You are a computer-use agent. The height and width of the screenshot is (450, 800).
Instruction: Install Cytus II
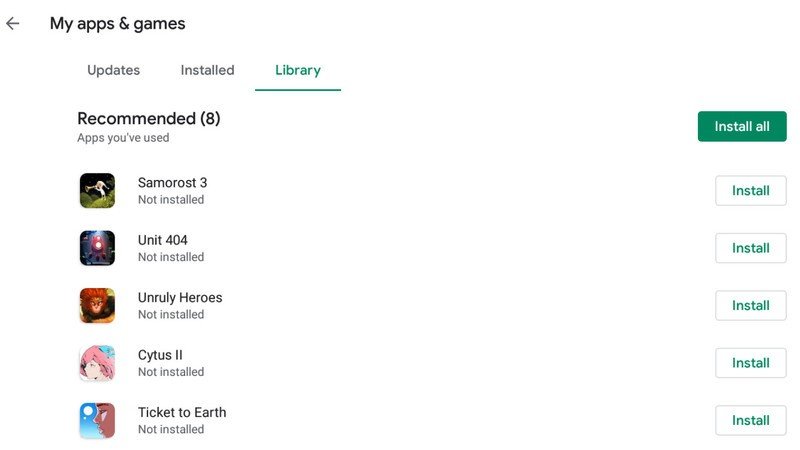pos(750,363)
